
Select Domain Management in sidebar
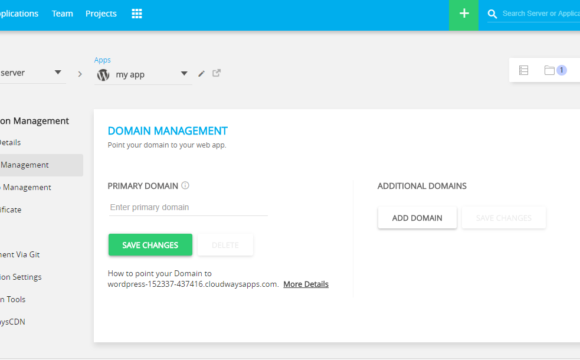point(41,165)
